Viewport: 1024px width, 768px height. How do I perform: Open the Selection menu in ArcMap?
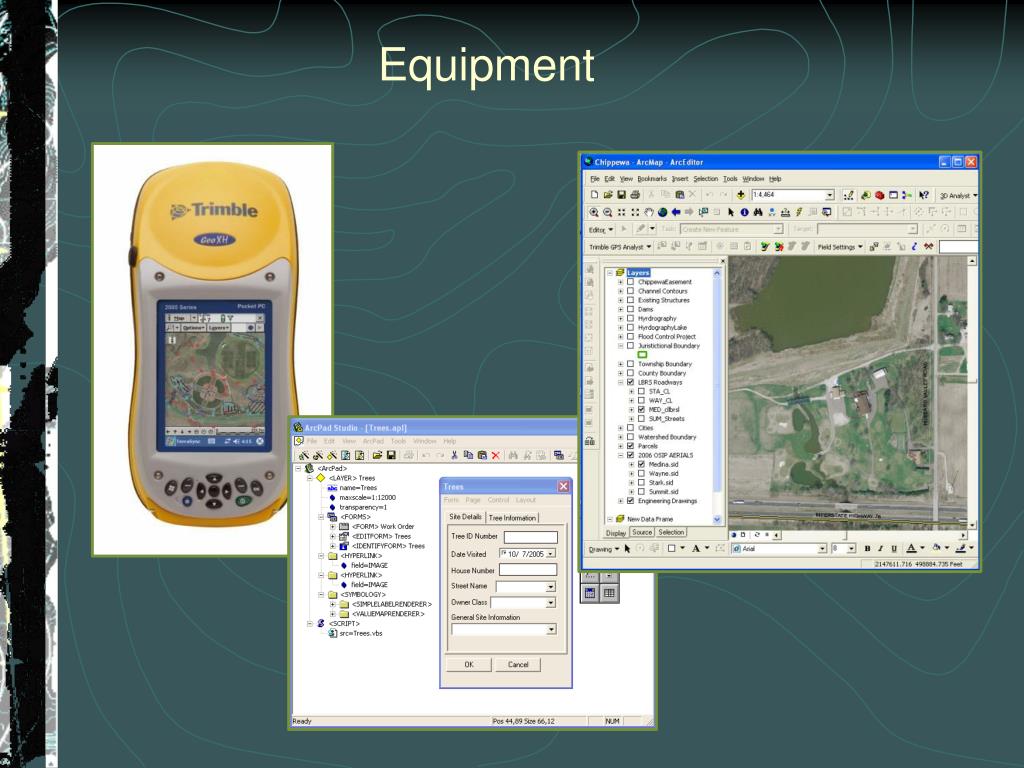(705, 179)
